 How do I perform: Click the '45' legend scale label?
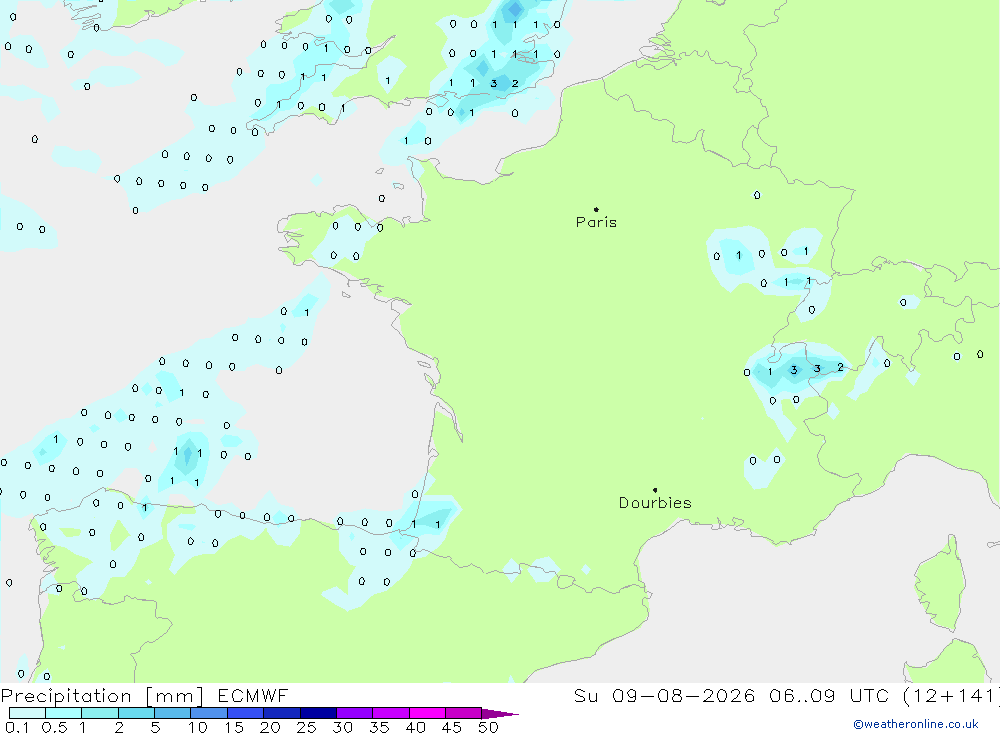click(452, 727)
